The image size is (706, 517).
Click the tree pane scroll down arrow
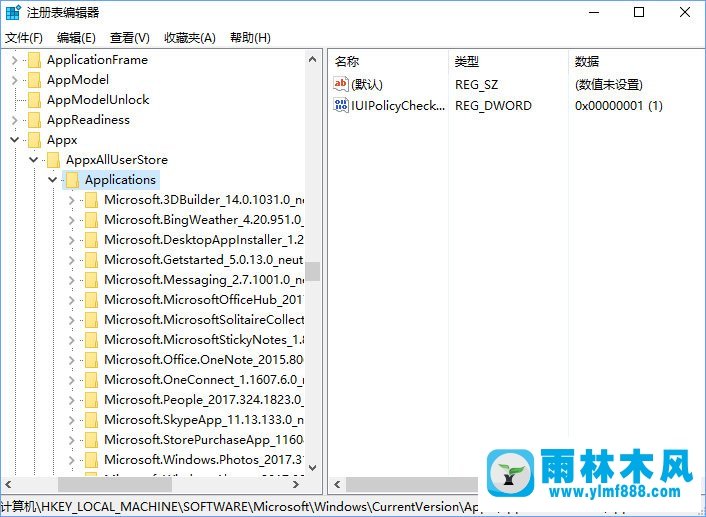[x=312, y=468]
